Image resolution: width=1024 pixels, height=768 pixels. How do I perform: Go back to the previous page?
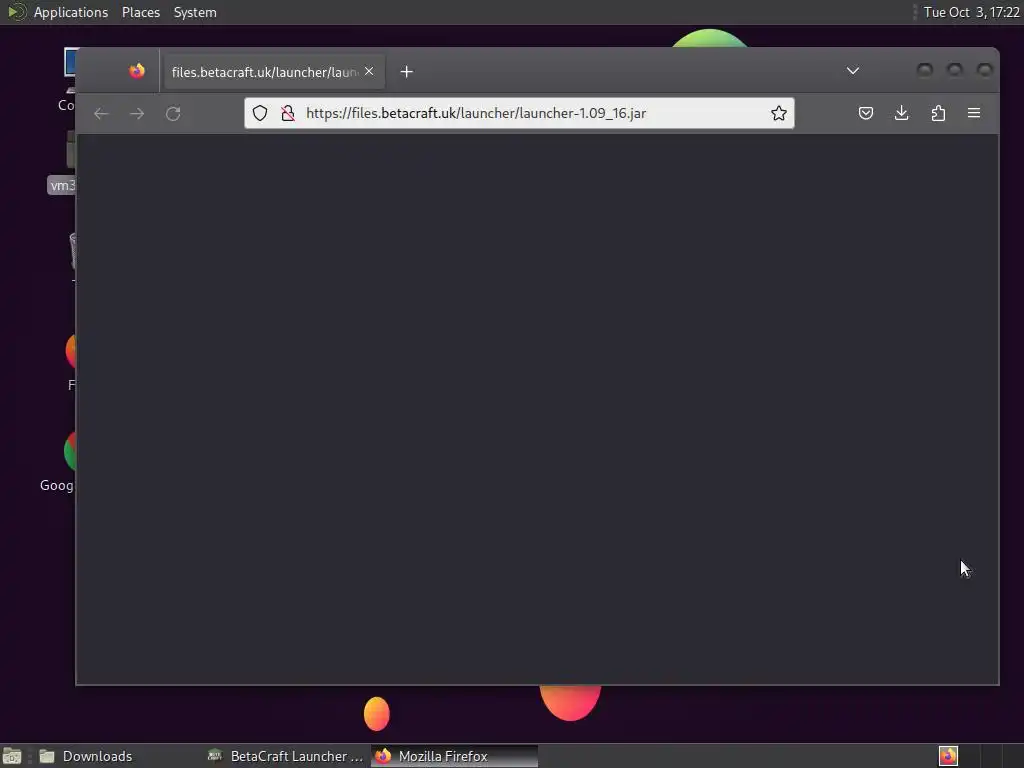click(x=101, y=114)
